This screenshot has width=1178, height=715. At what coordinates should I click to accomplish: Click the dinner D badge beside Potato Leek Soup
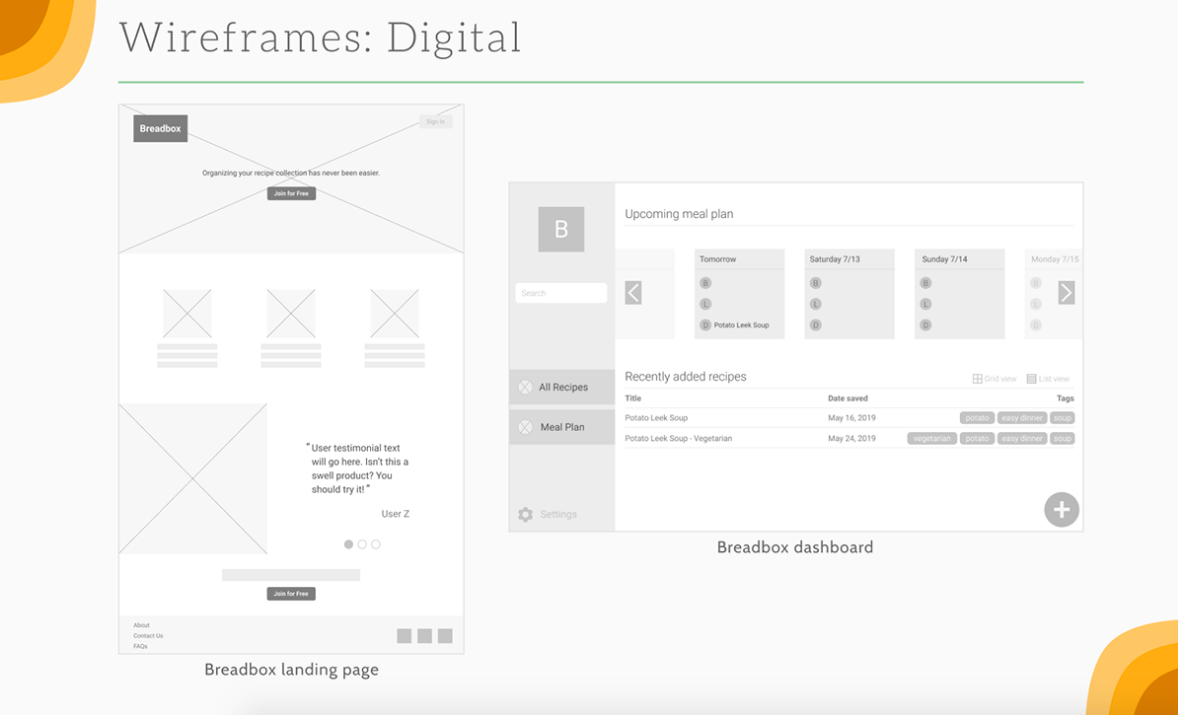(705, 324)
